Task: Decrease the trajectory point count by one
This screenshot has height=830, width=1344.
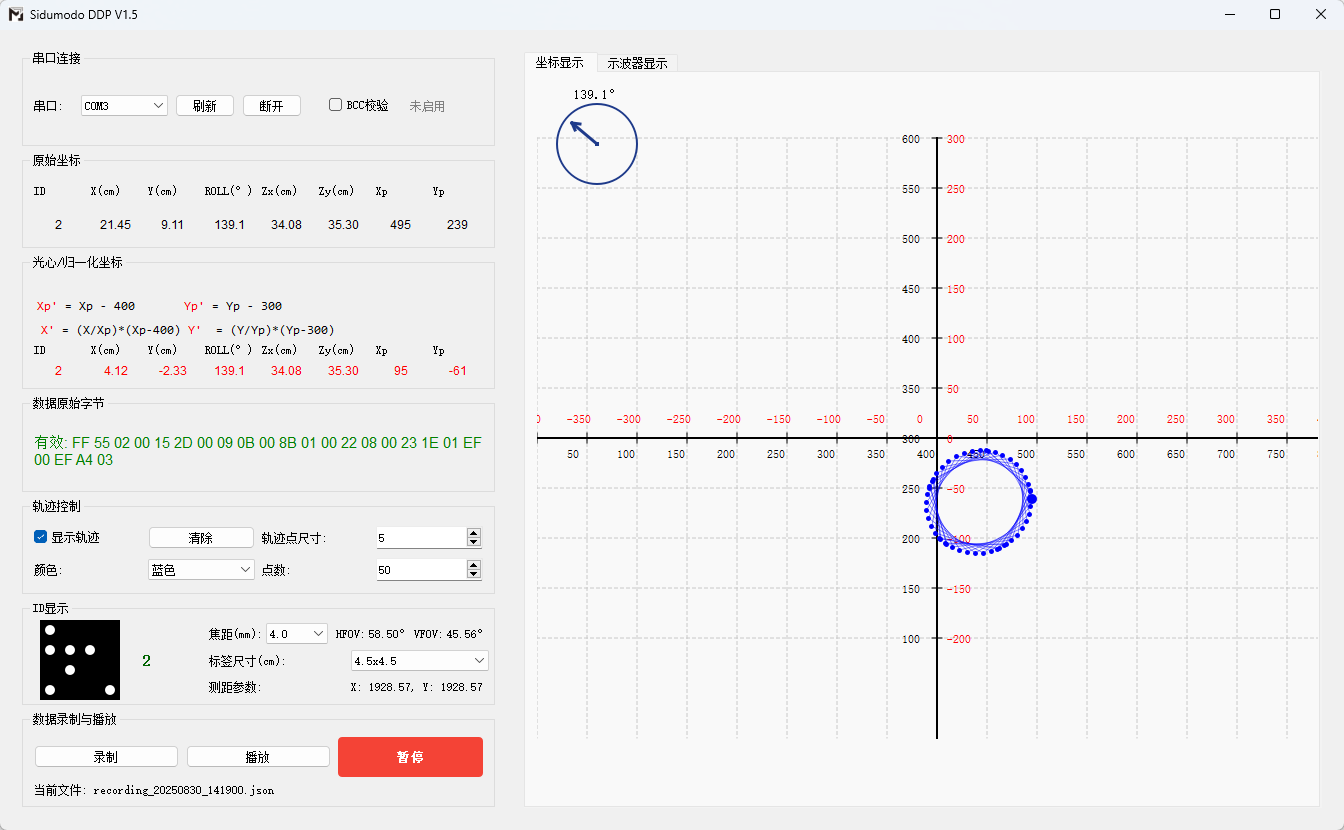Action: point(474,574)
